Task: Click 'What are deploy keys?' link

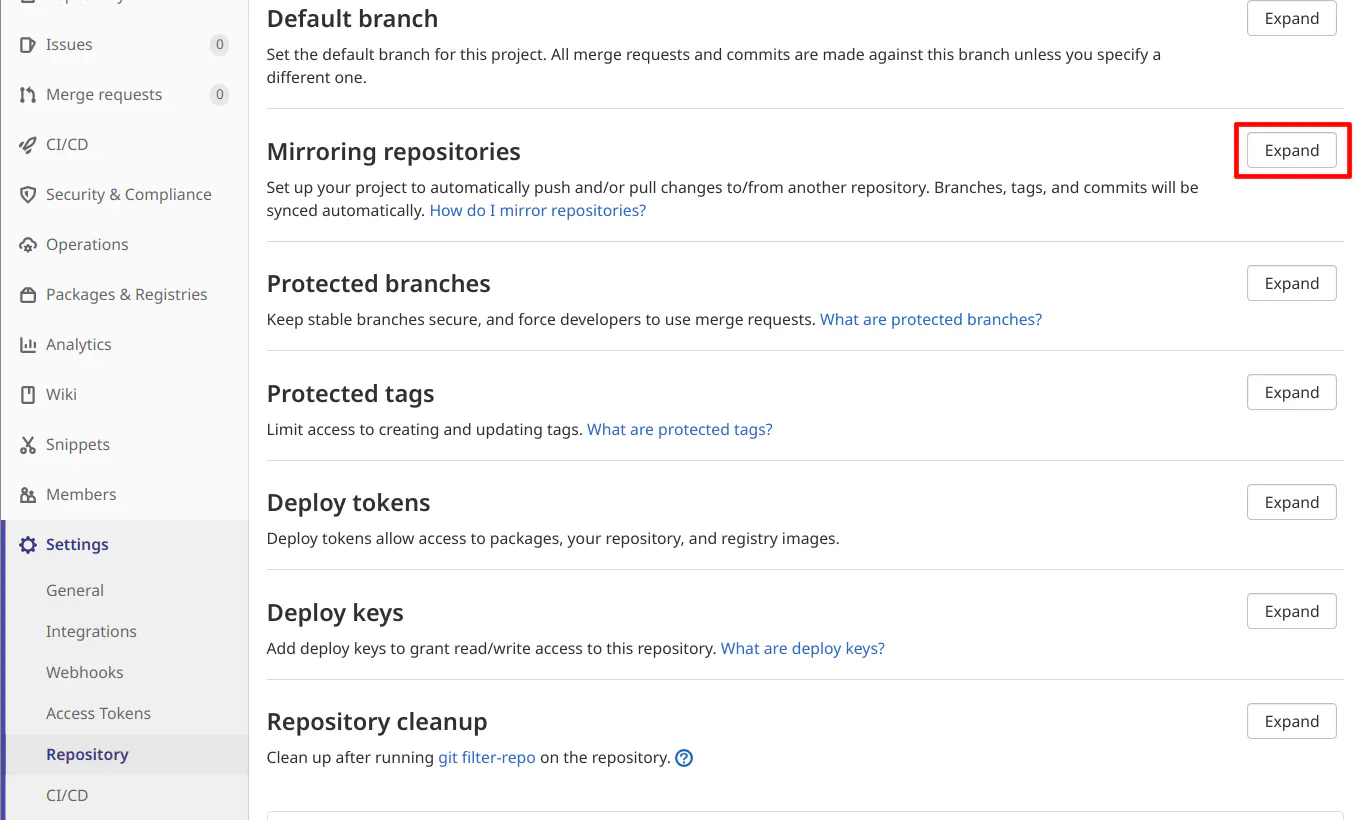Action: (803, 649)
